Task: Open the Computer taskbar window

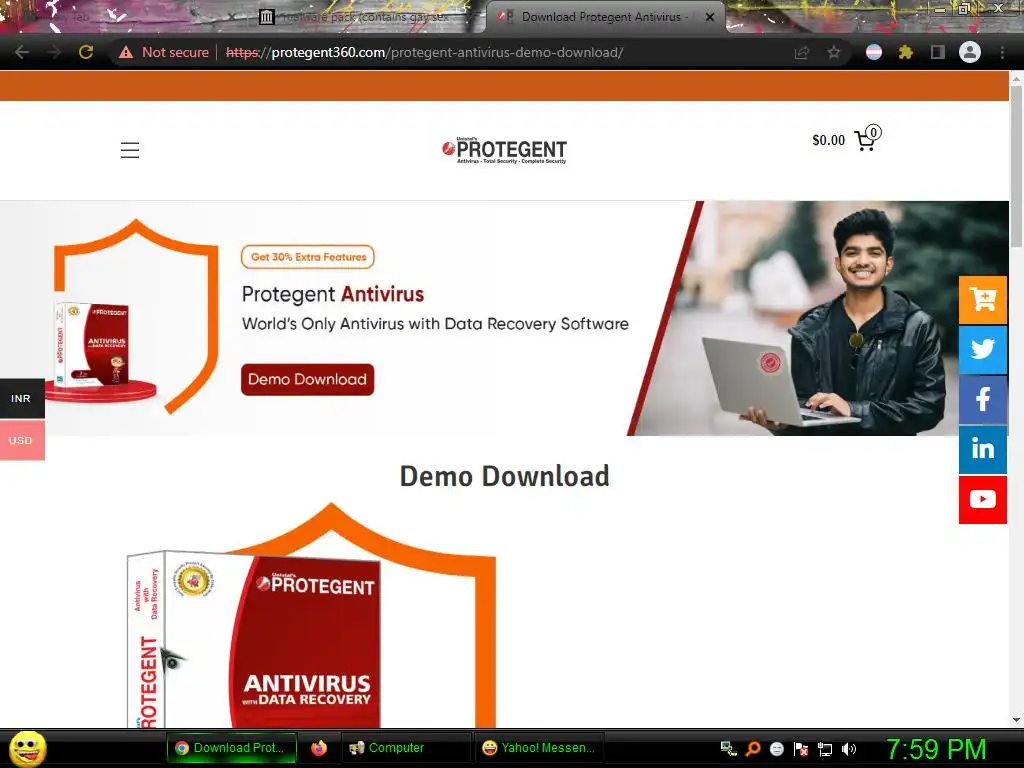Action: [406, 748]
